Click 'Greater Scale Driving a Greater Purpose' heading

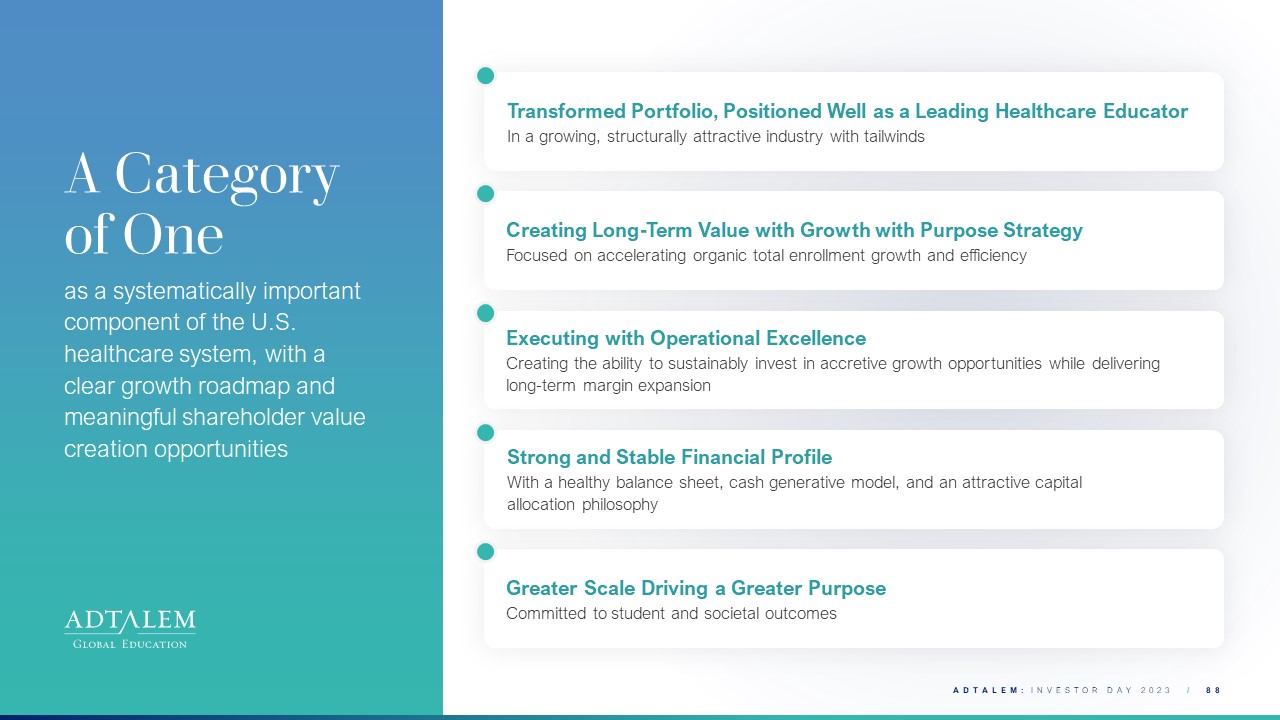point(696,588)
